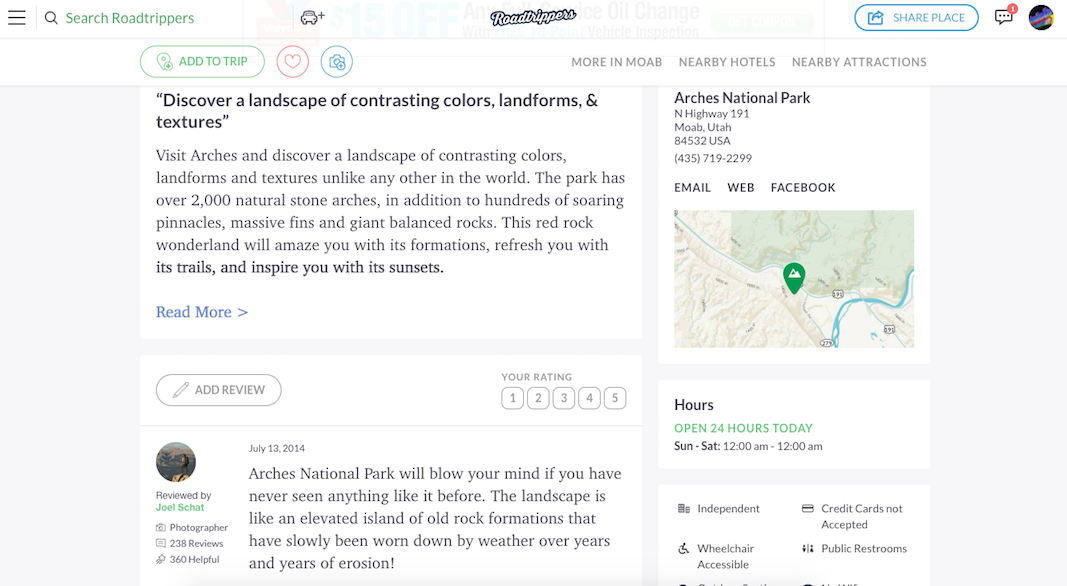Open the chat notifications icon

coord(1004,17)
